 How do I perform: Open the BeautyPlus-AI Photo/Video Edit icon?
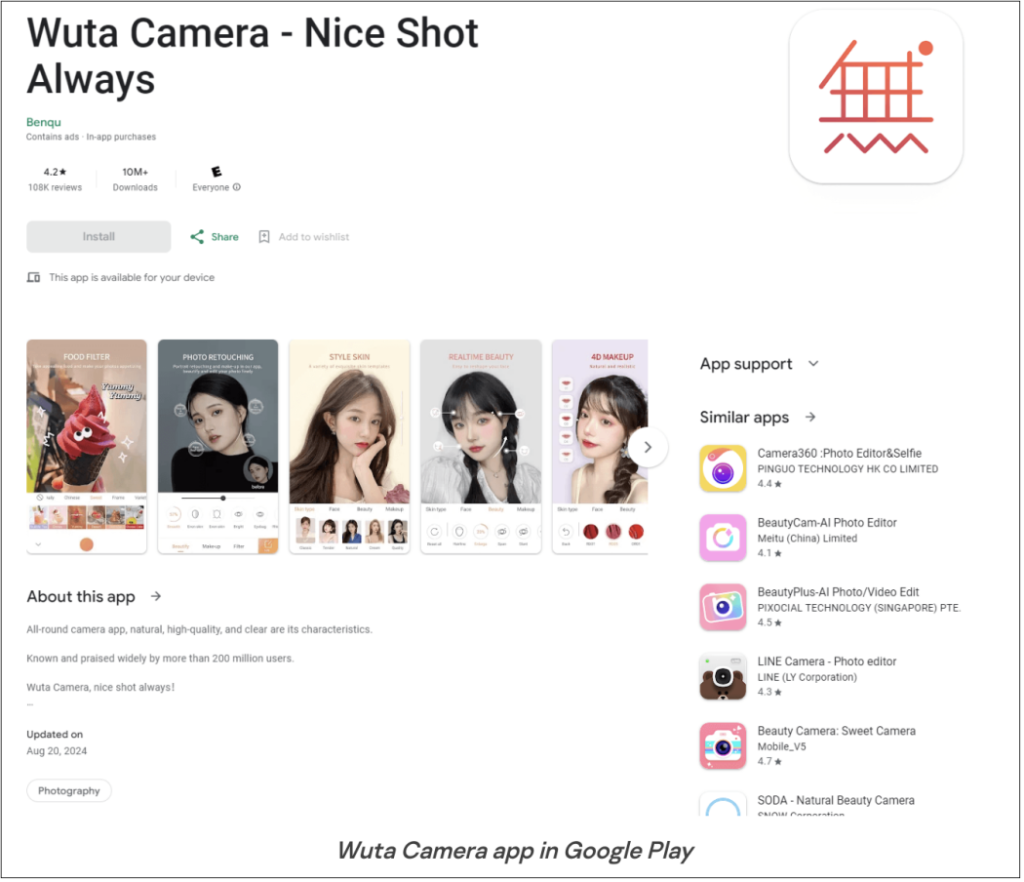(722, 607)
